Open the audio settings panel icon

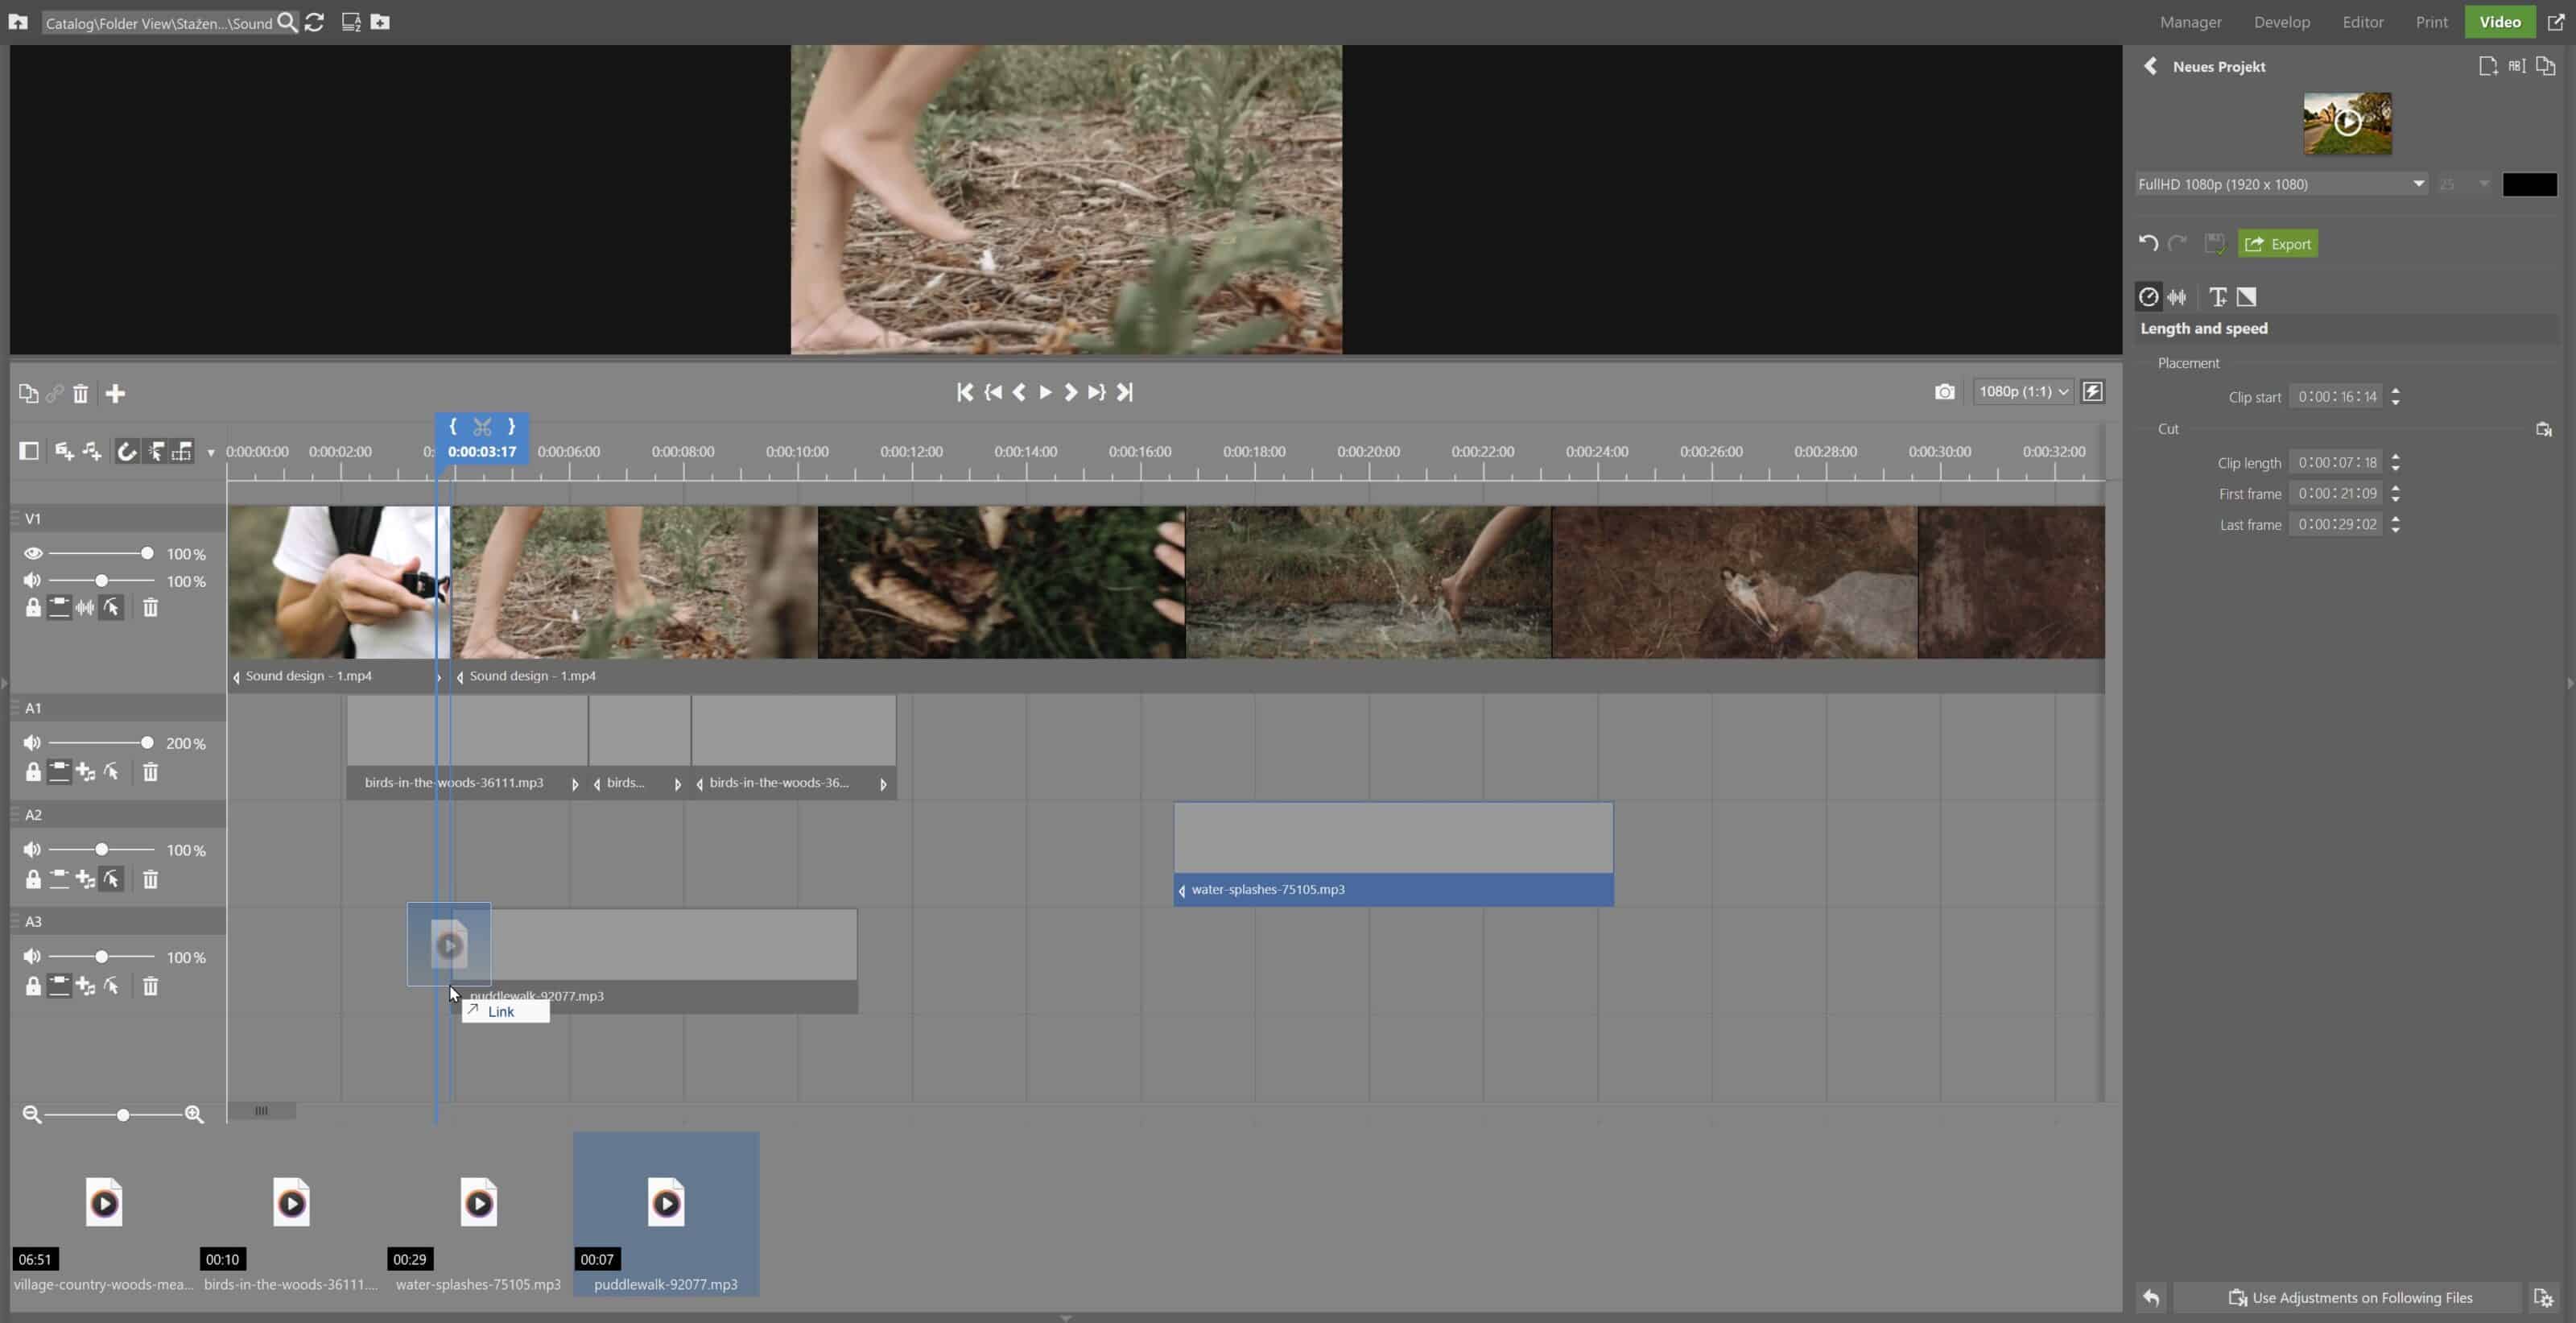2177,297
